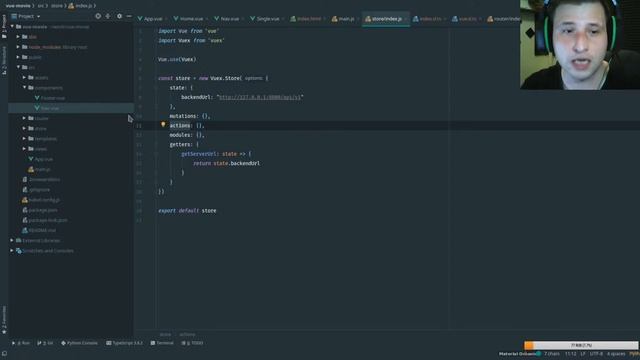Screen dimensions: 640x360
Task: Open the Python Console tool window
Action: click(80, 343)
